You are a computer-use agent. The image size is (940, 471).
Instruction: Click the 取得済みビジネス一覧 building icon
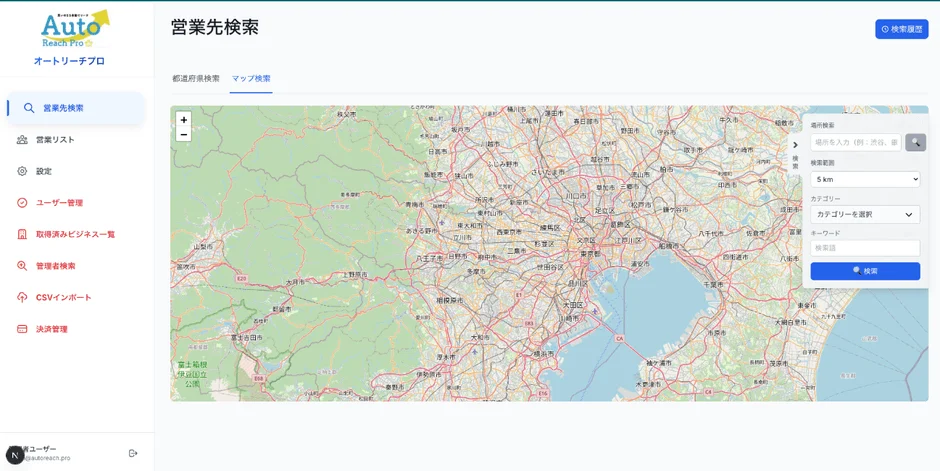[x=22, y=234]
